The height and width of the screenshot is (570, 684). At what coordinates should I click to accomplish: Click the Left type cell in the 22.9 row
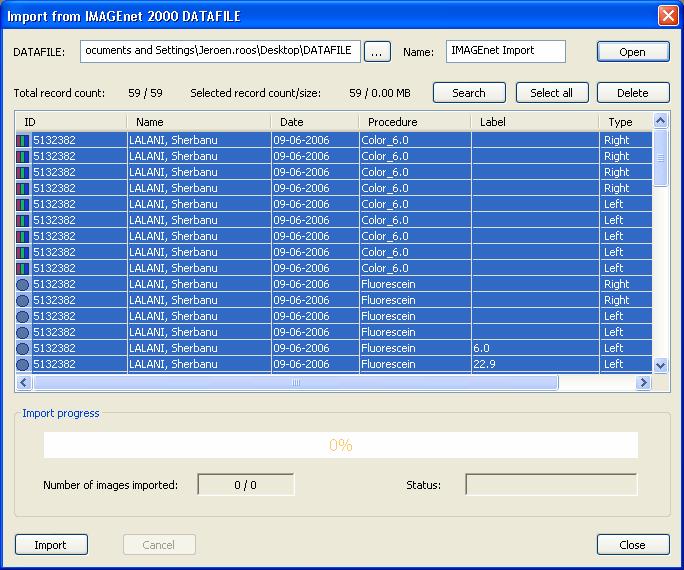[626, 365]
